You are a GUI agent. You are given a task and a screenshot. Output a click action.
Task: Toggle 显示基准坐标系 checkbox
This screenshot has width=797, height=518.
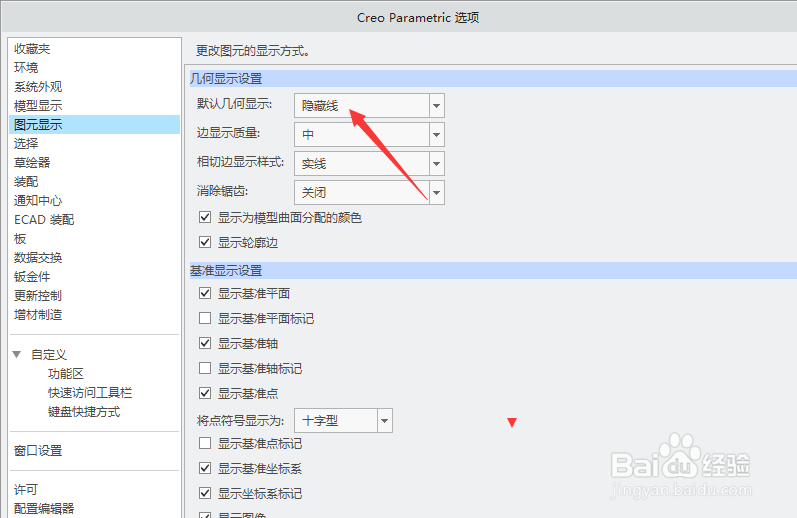click(205, 469)
